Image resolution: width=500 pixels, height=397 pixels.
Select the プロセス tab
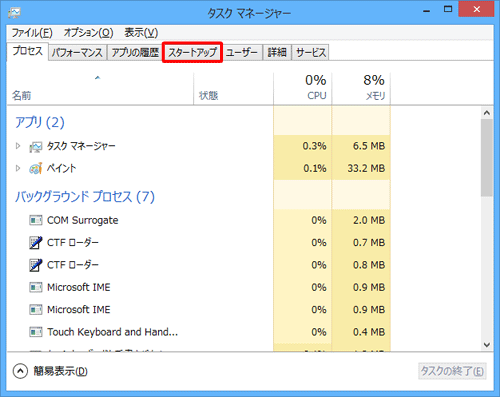coord(28,51)
